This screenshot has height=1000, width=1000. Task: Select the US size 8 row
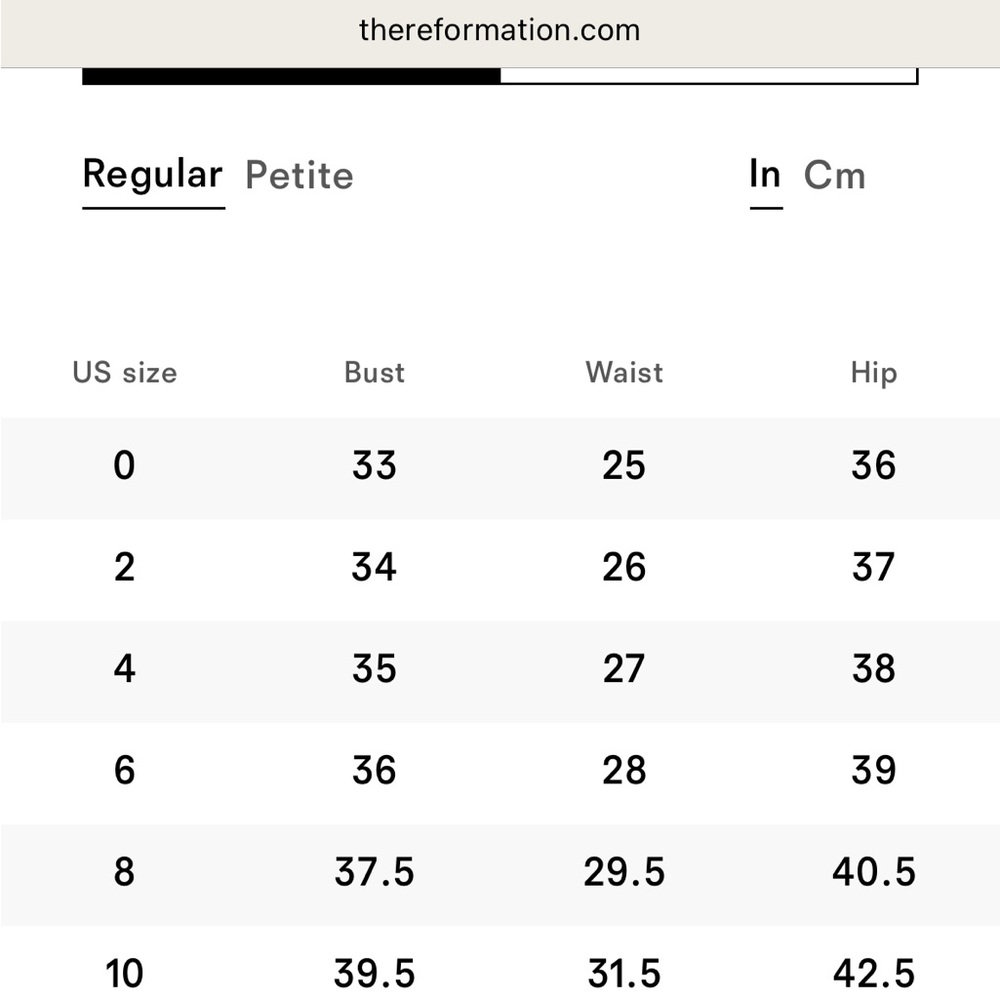500,875
